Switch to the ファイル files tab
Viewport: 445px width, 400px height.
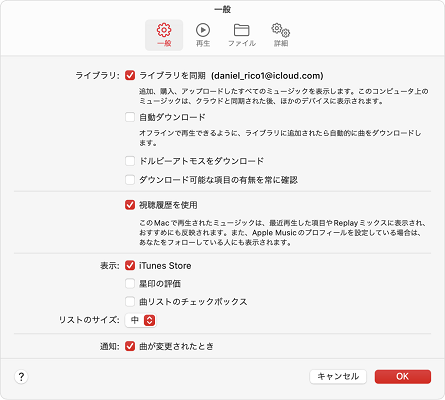[x=242, y=35]
